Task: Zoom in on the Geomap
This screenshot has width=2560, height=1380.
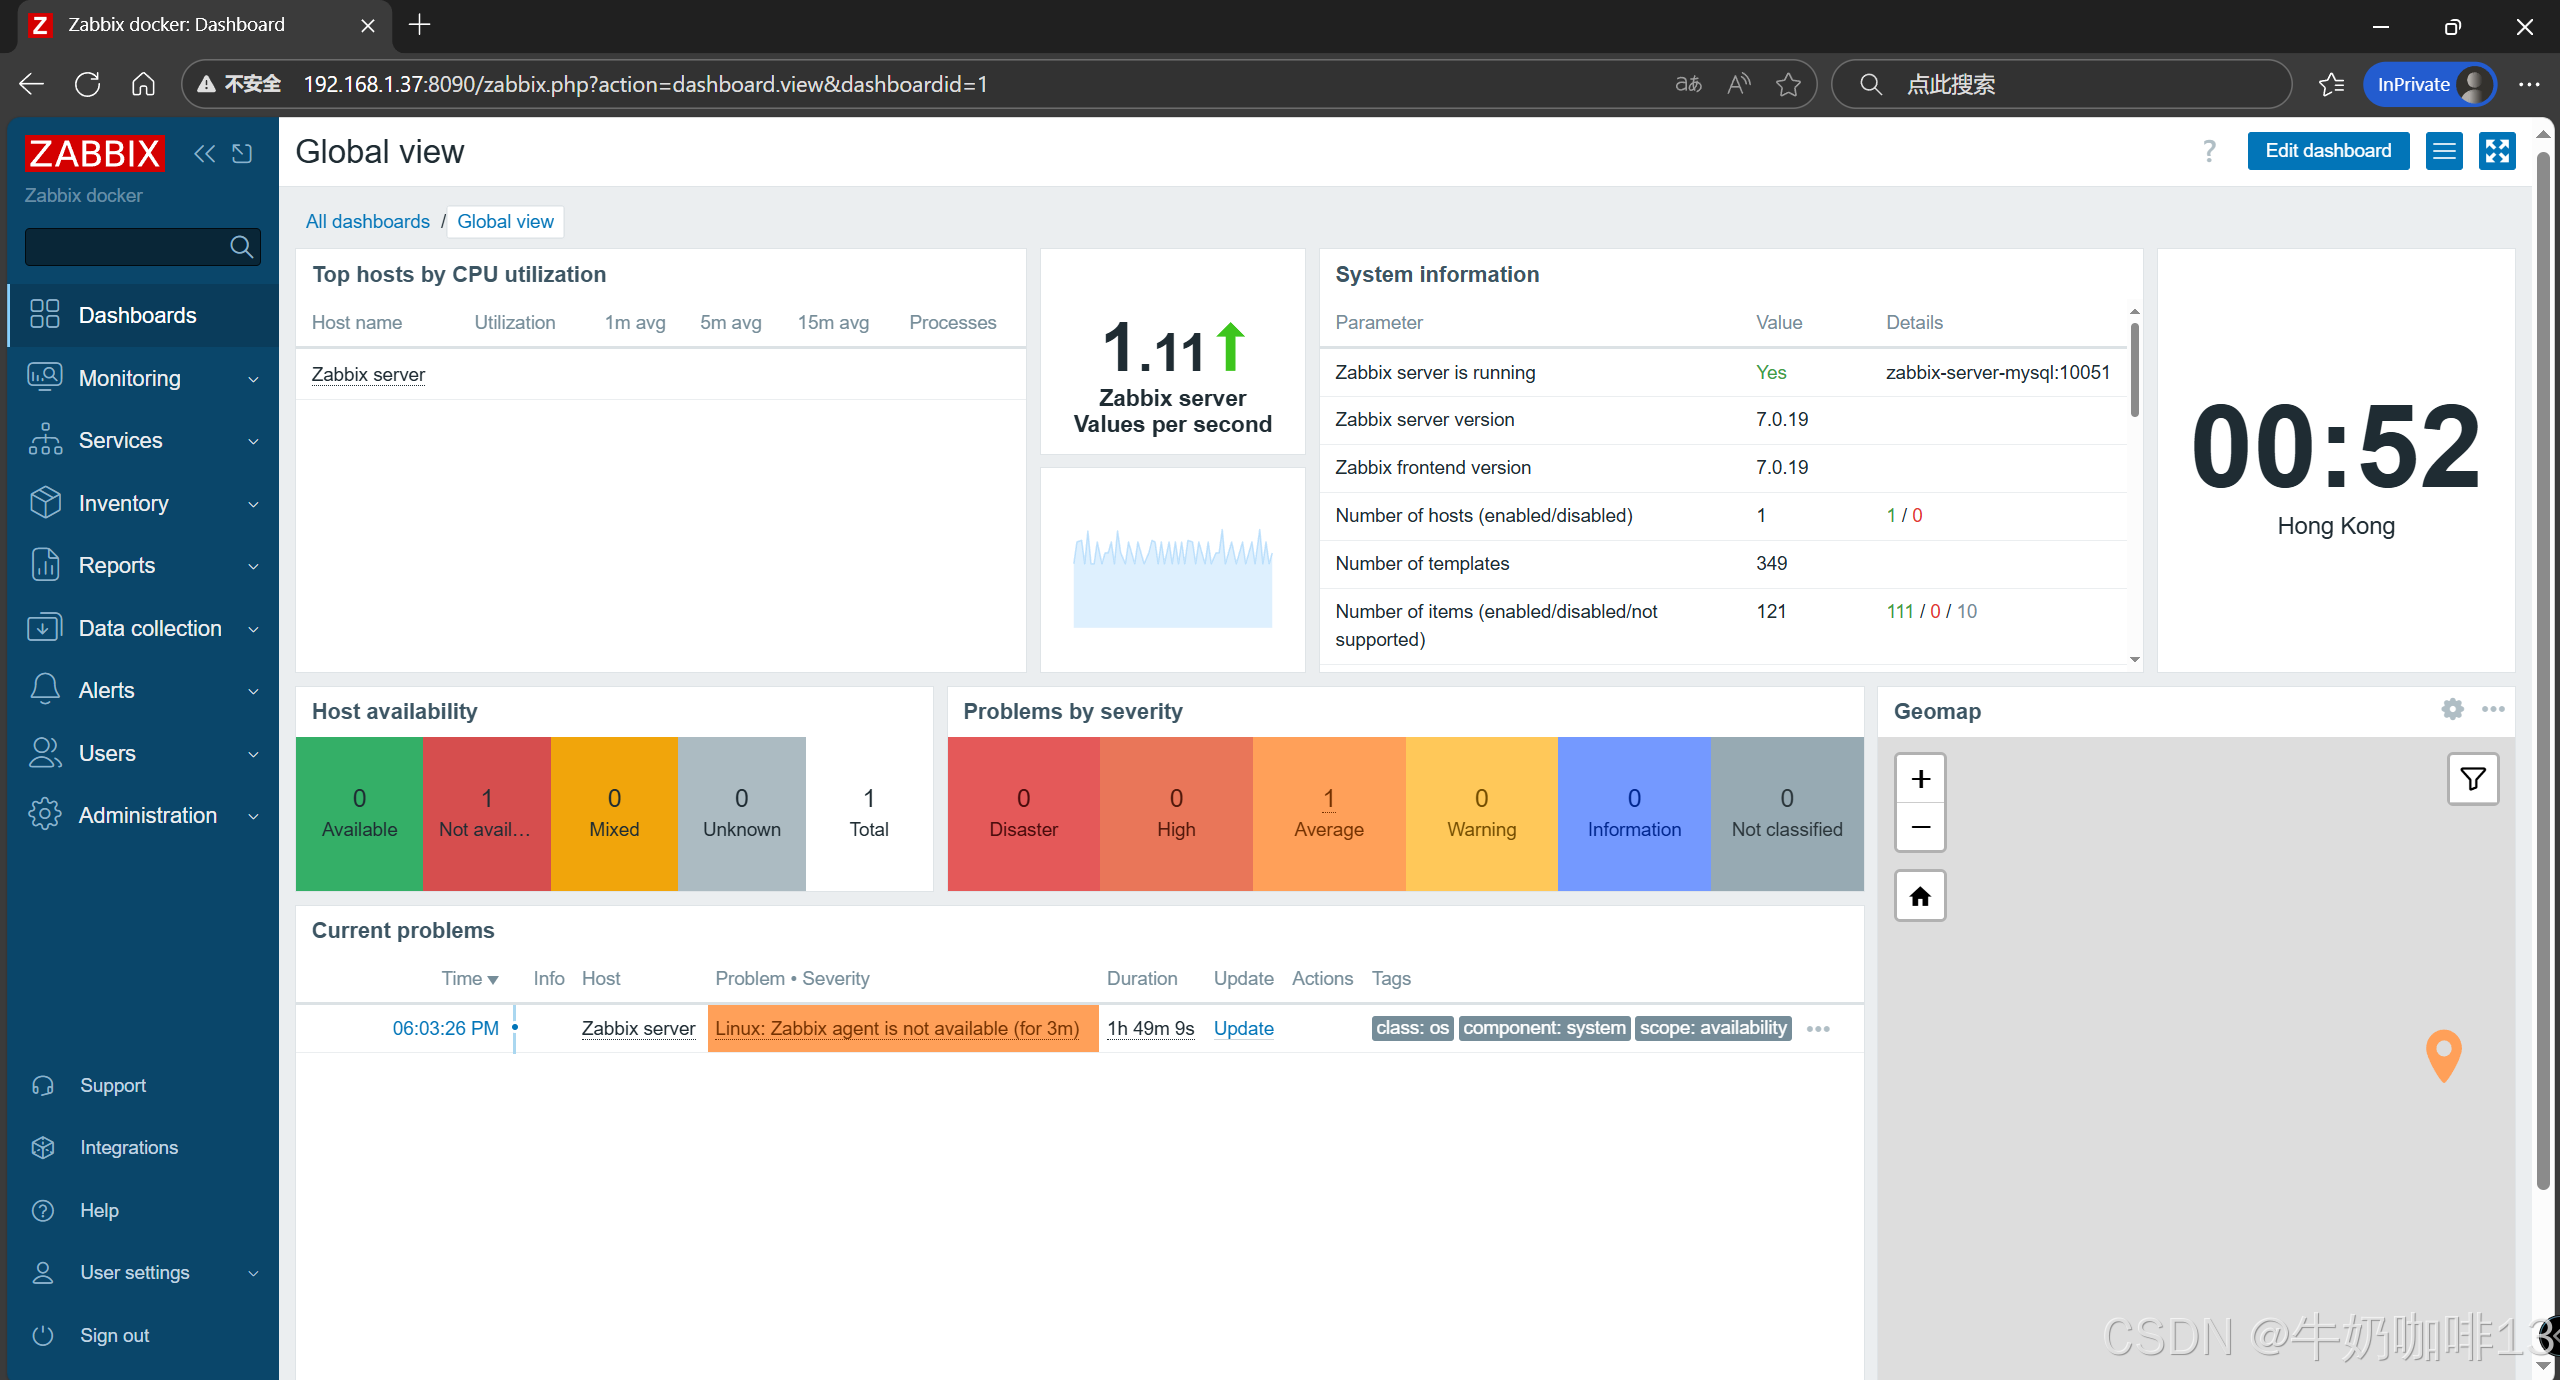Action: pyautogui.click(x=1920, y=779)
